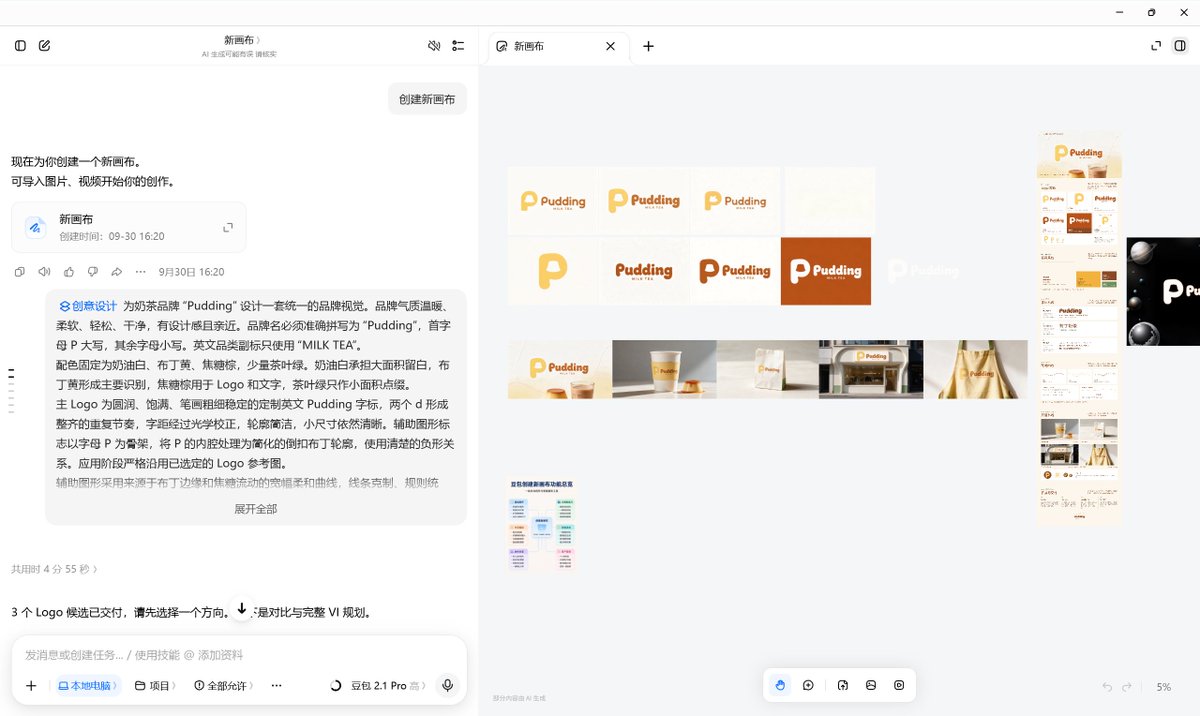Click the plus attachment button in input box
The image size is (1200, 716).
31,686
